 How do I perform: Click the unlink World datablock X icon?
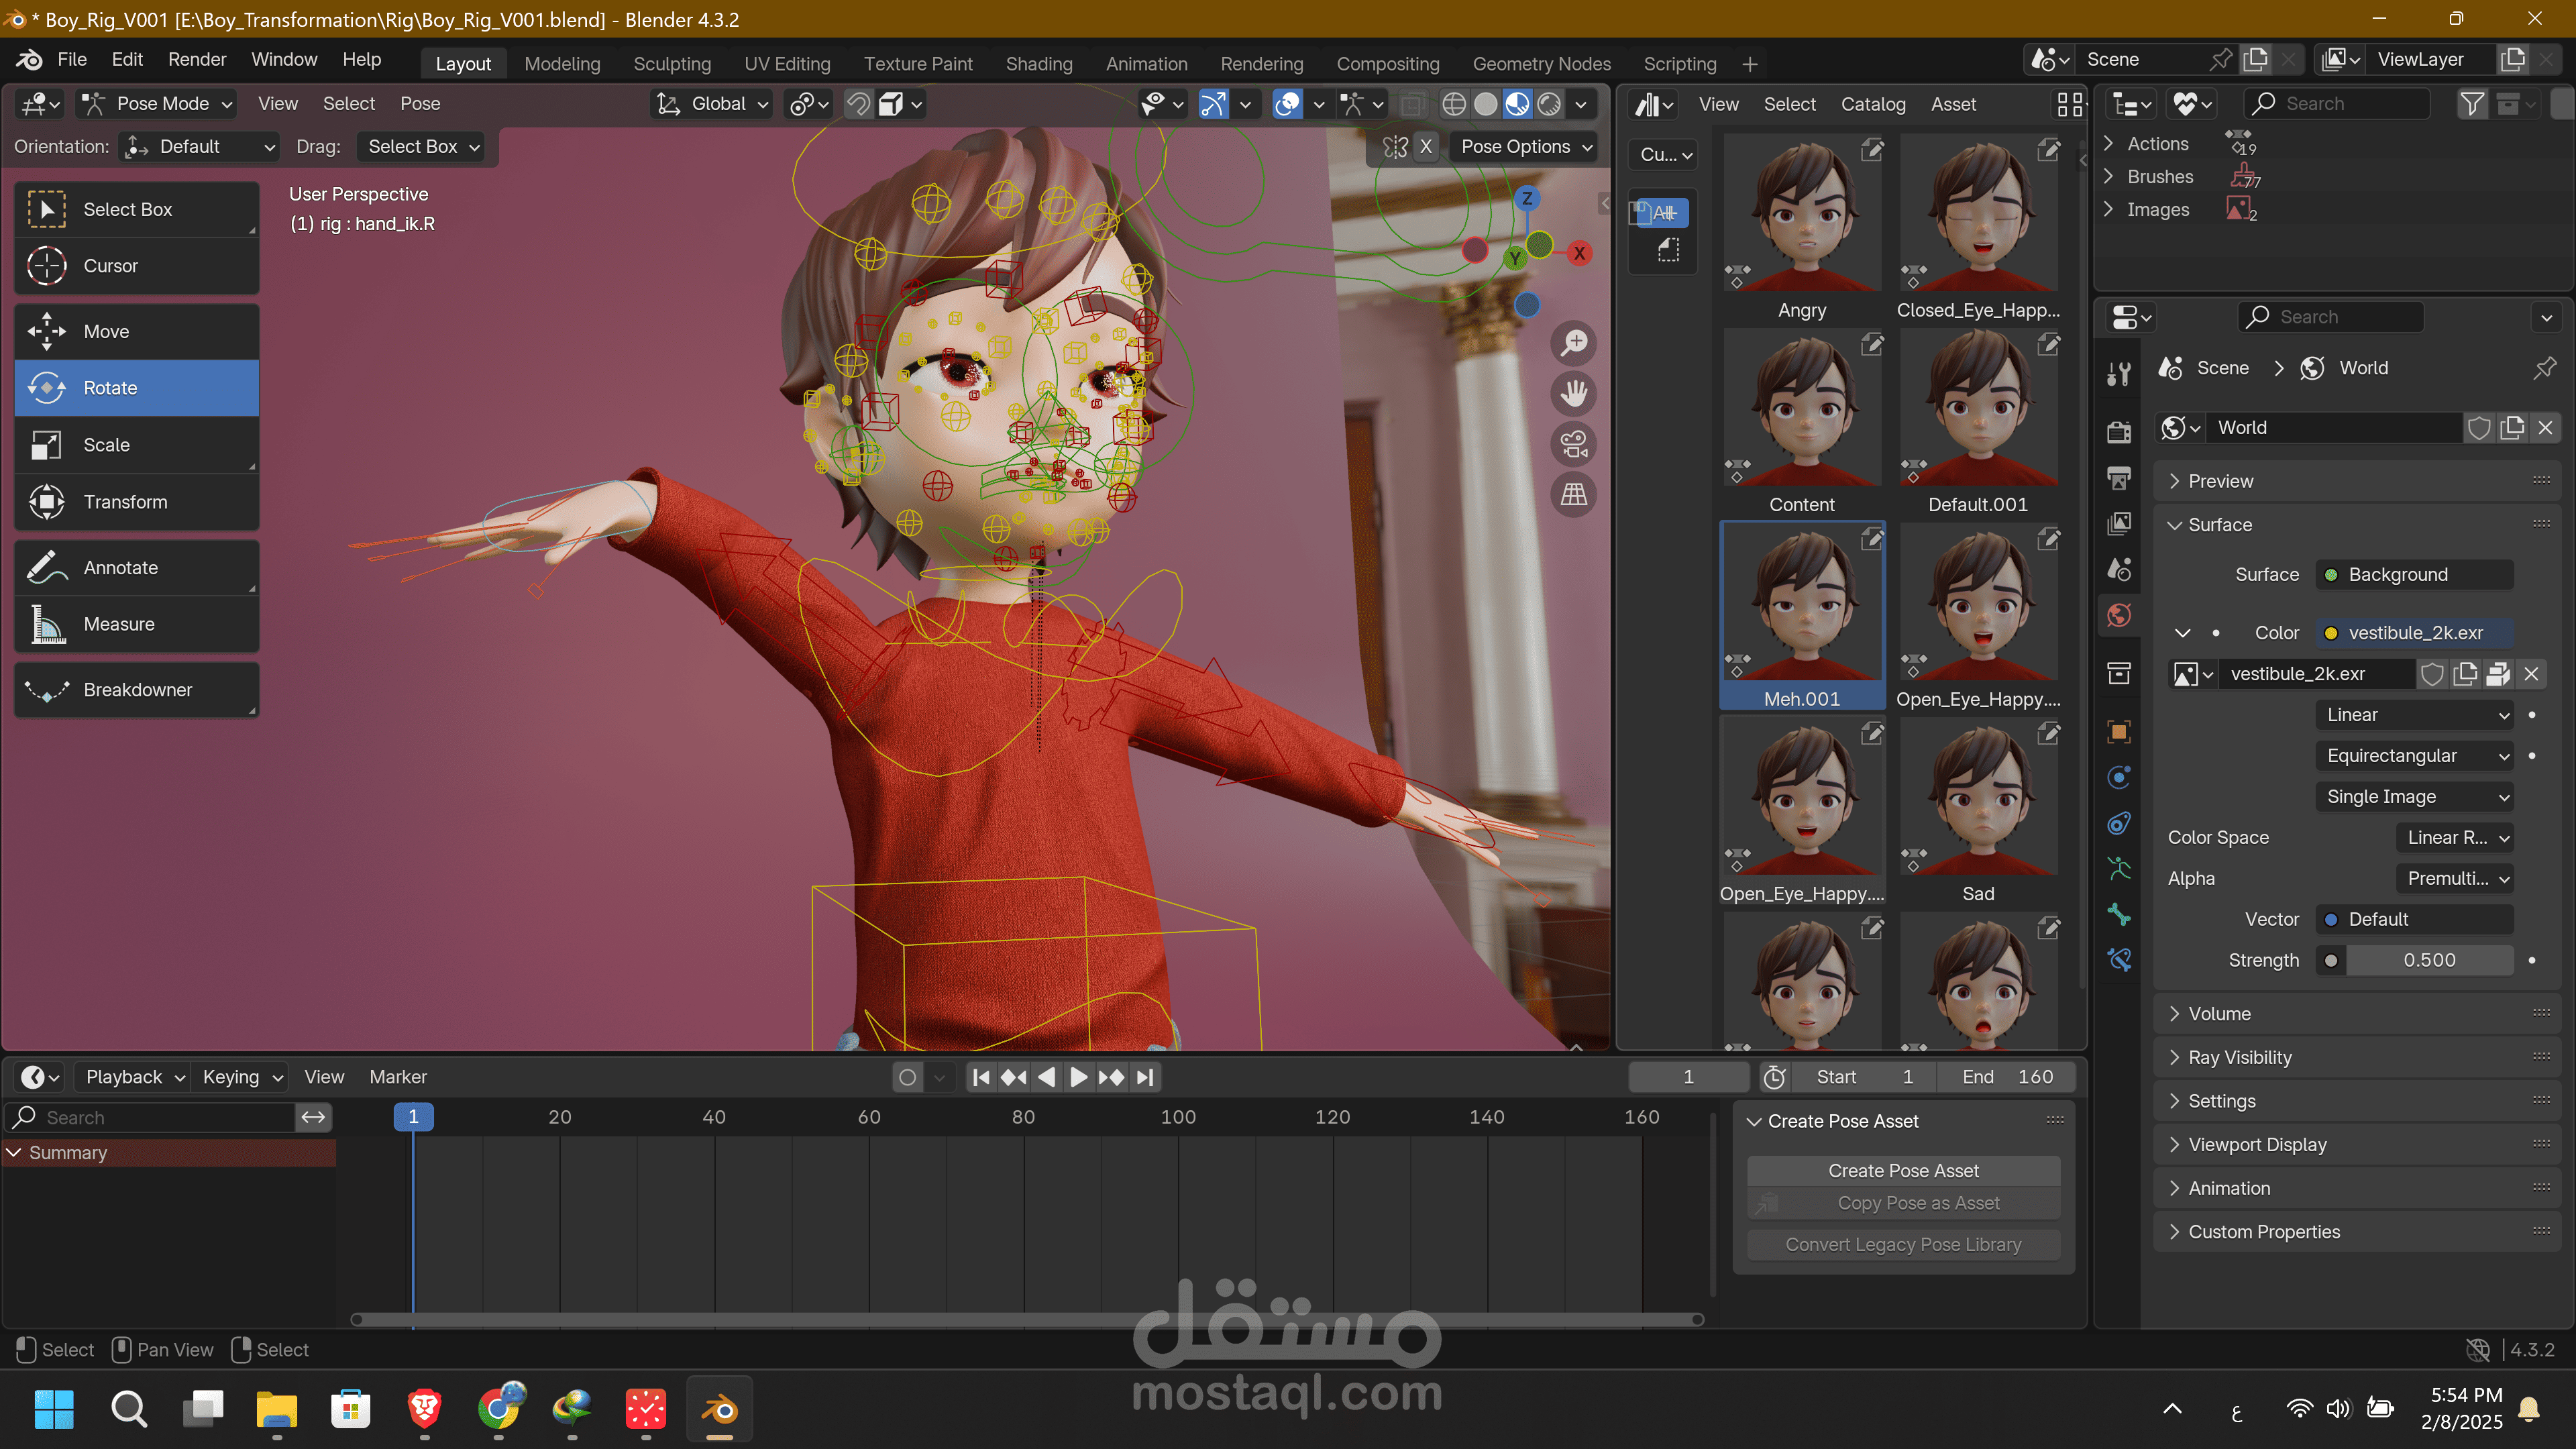[x=2545, y=428]
